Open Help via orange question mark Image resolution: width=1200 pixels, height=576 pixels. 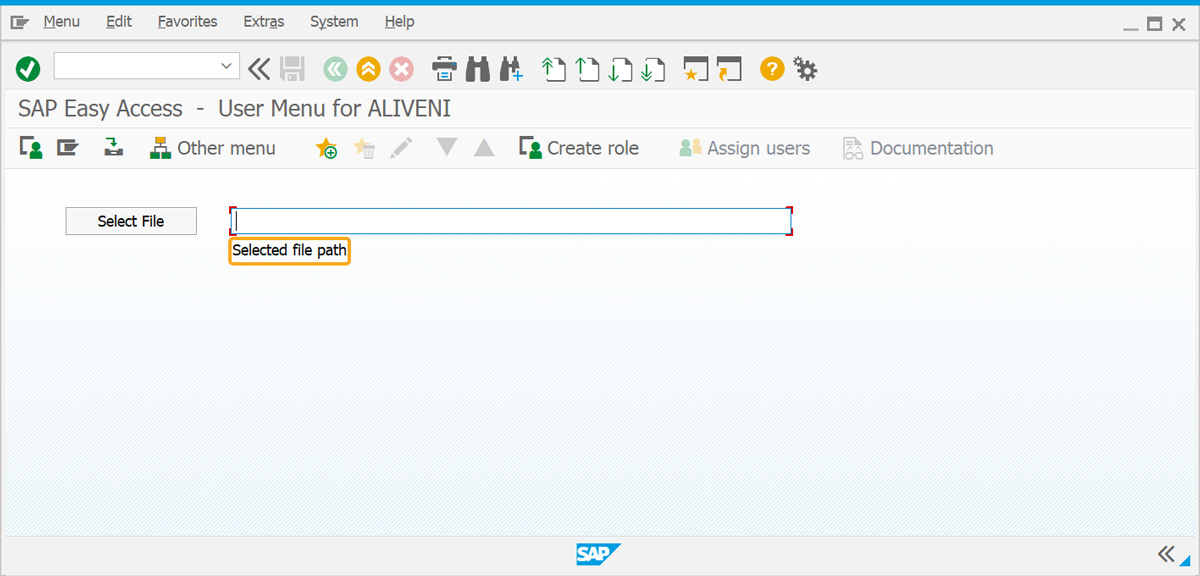click(771, 69)
